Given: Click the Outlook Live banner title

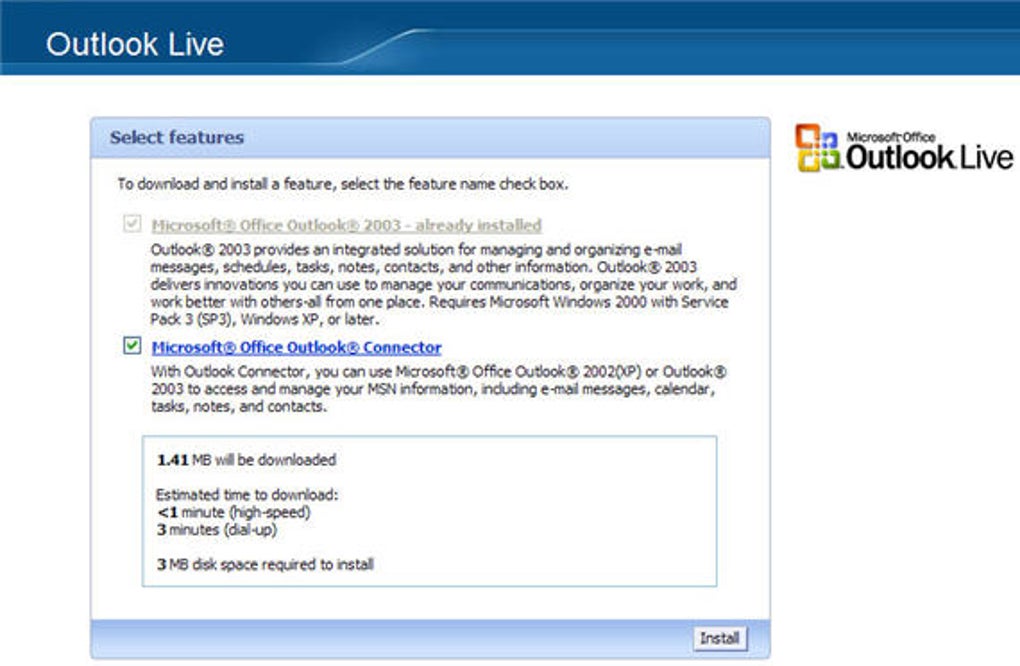Looking at the screenshot, I should 135,44.
